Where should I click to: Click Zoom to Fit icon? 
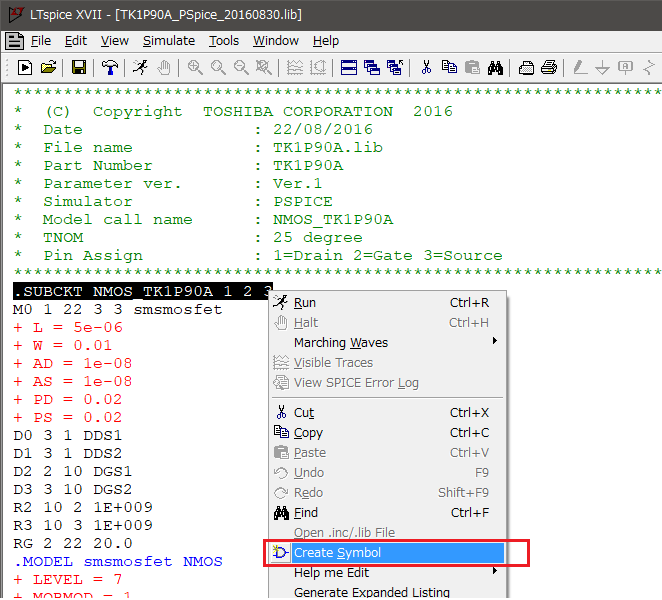coord(264,68)
